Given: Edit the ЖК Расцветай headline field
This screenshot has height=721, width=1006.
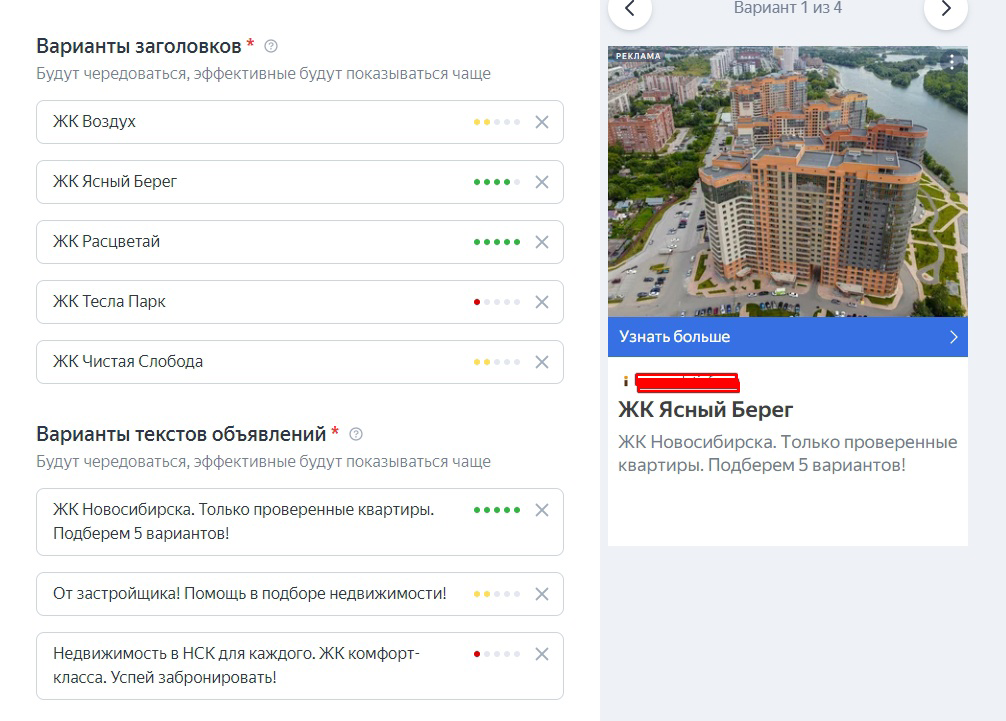Looking at the screenshot, I should pyautogui.click(x=300, y=242).
